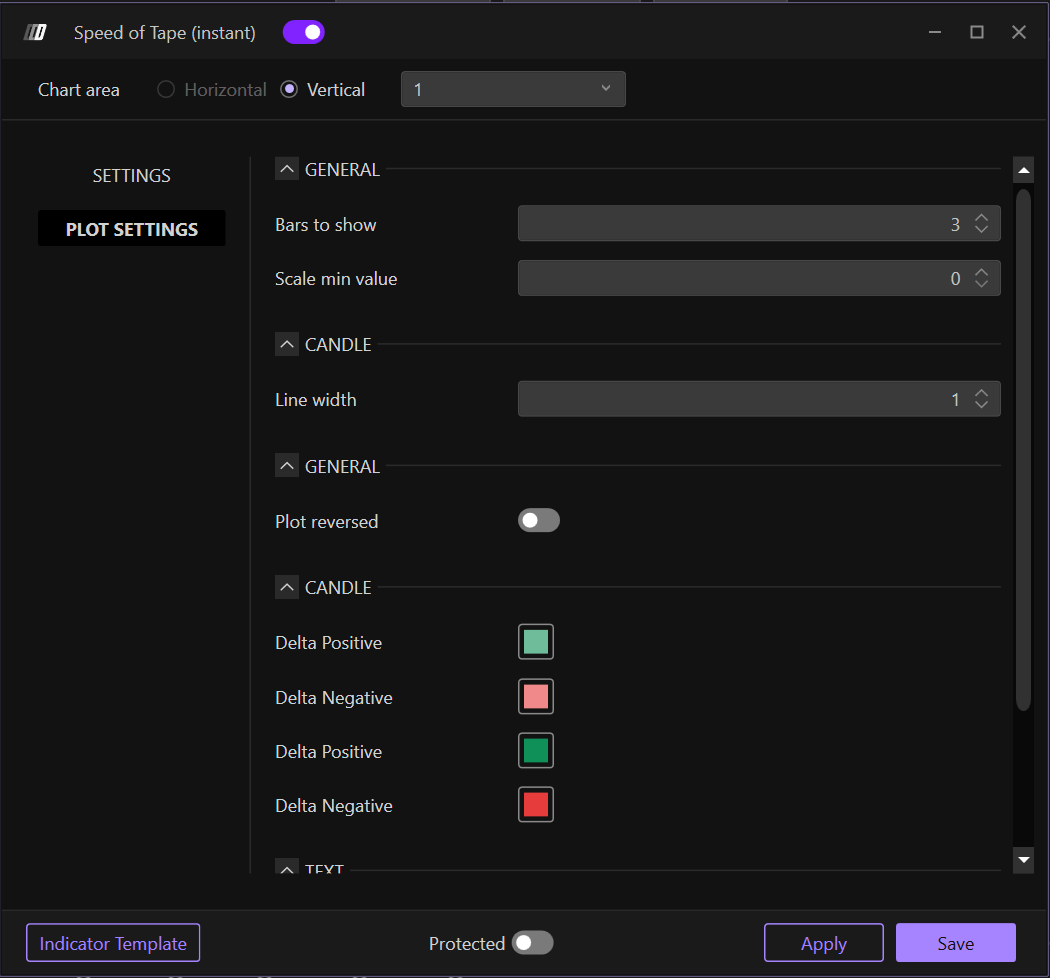The height and width of the screenshot is (978, 1050).
Task: Open the chart area number dropdown
Action: click(513, 90)
